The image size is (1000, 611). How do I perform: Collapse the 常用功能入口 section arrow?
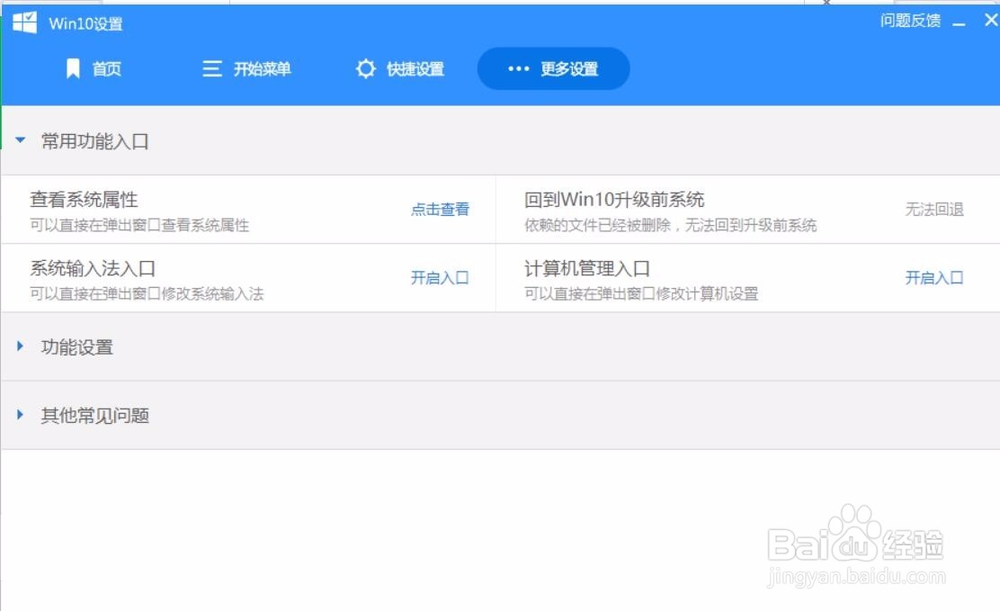click(20, 140)
